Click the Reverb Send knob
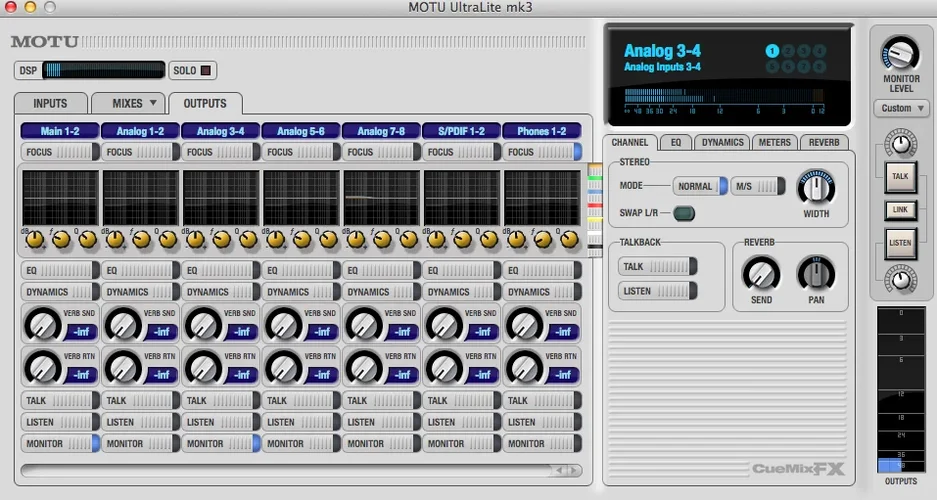The width and height of the screenshot is (937, 500). [x=761, y=272]
